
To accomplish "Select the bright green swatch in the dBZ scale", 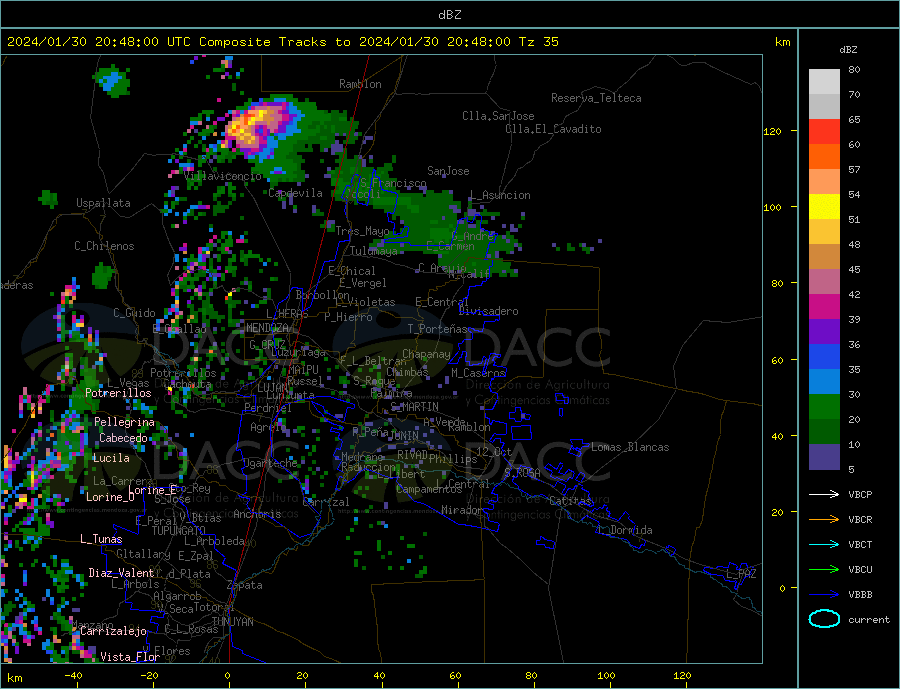I will 824,407.
